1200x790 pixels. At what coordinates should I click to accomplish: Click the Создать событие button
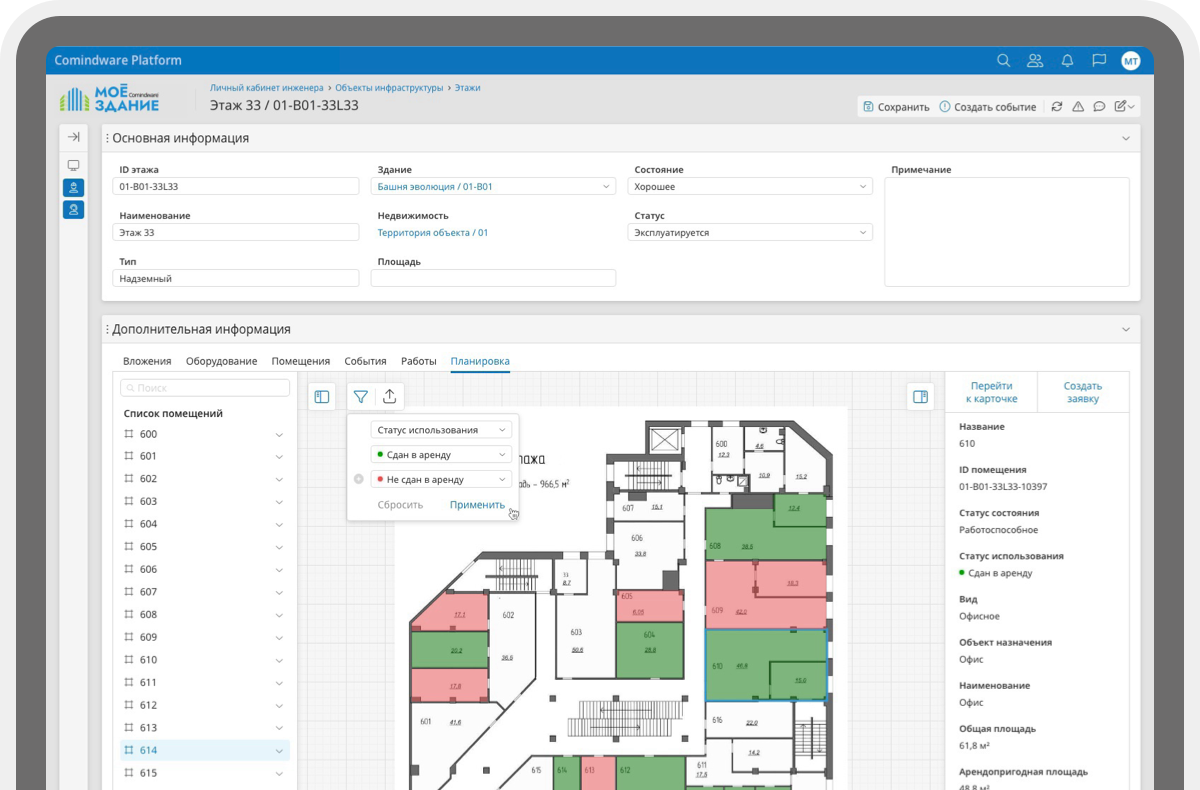[x=987, y=107]
